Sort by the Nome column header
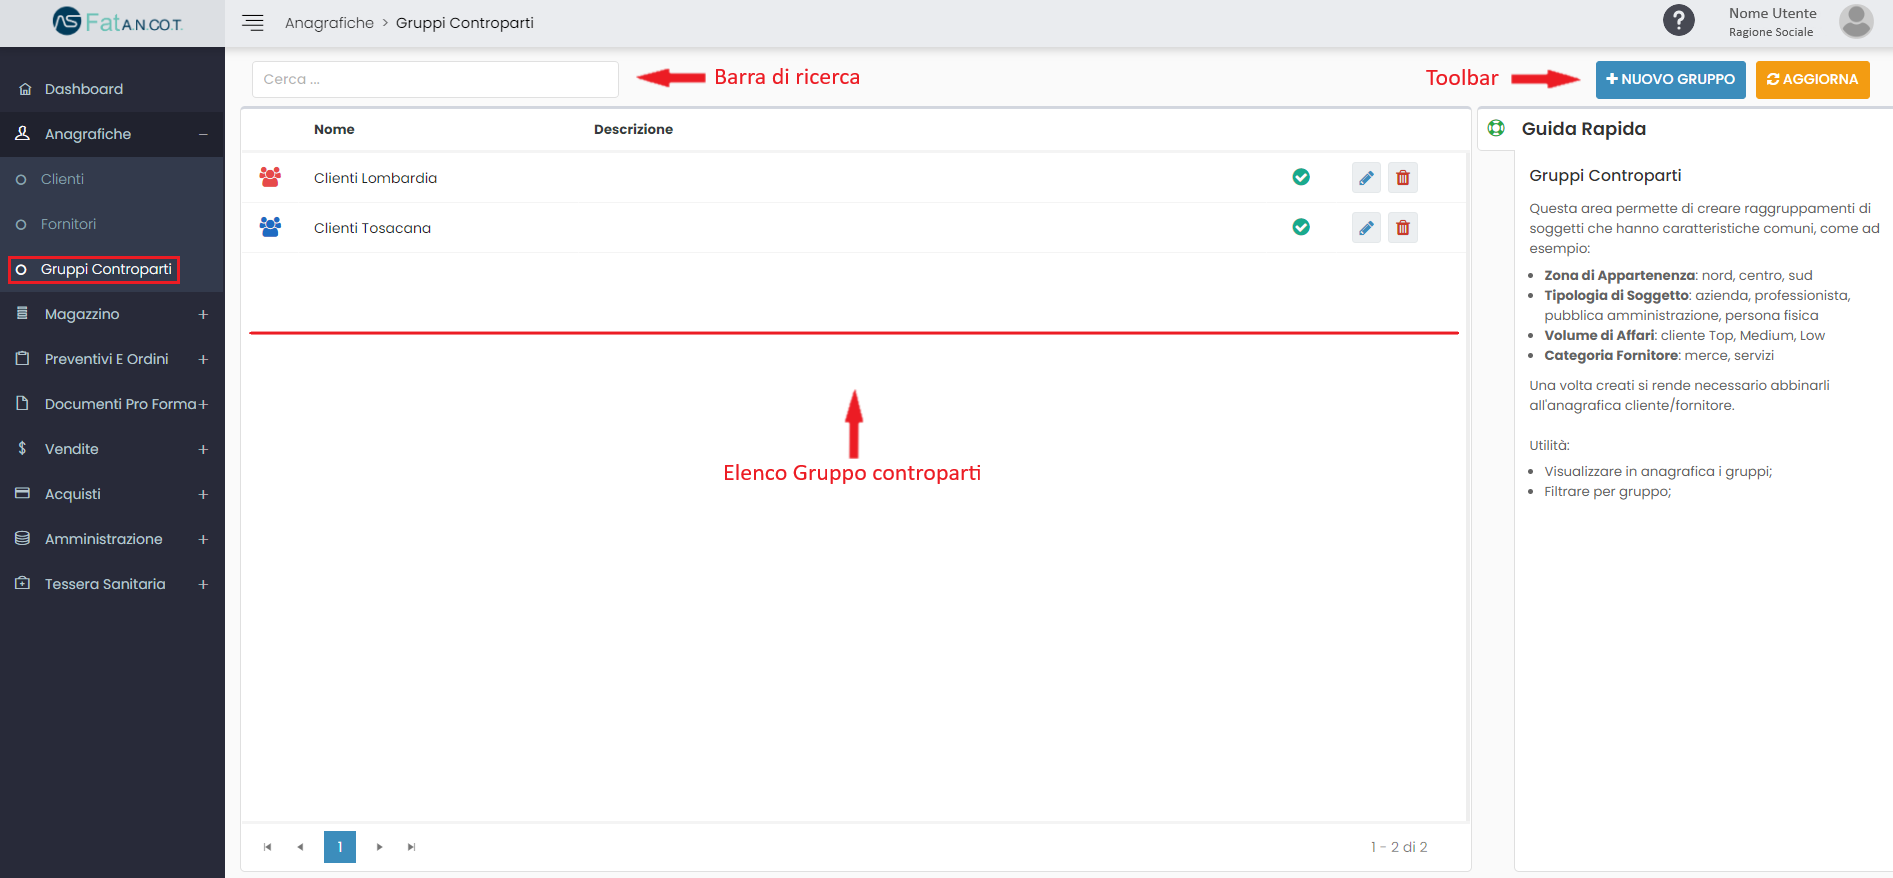Screen dimensions: 1893x878 [x=334, y=129]
